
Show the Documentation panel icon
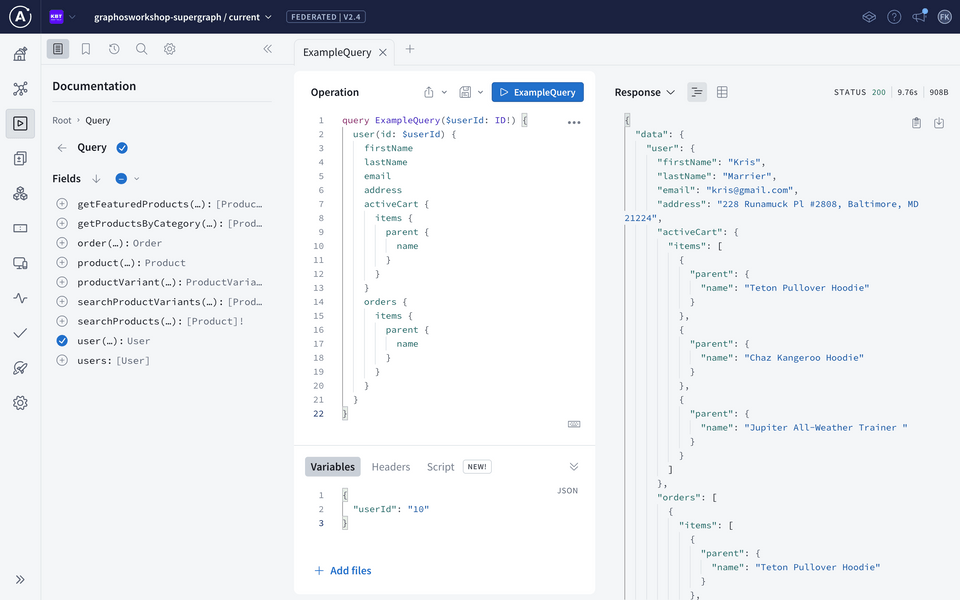click(58, 49)
